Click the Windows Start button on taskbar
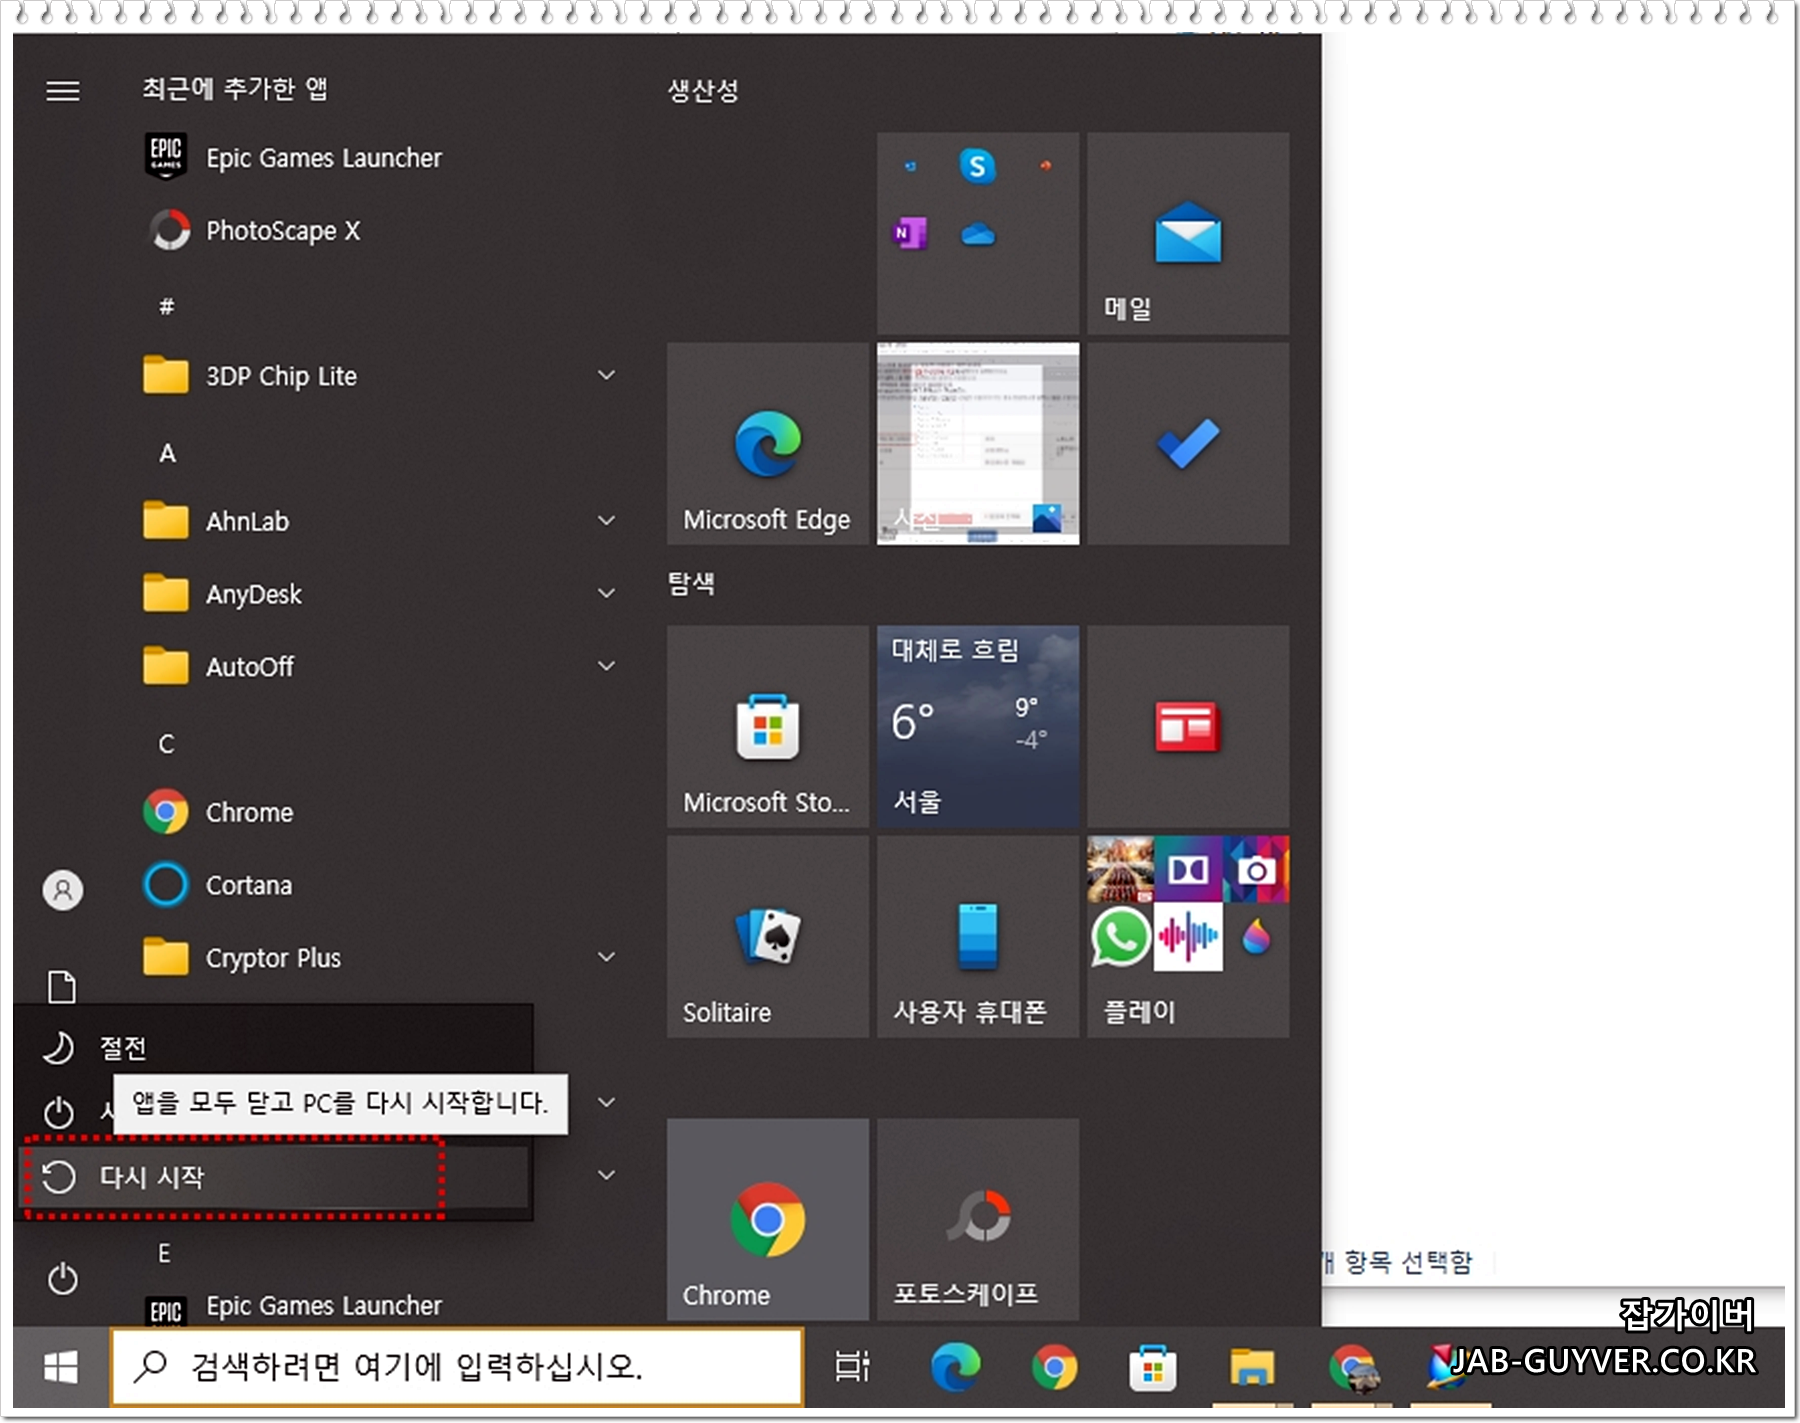The image size is (1800, 1423). pyautogui.click(x=61, y=1366)
